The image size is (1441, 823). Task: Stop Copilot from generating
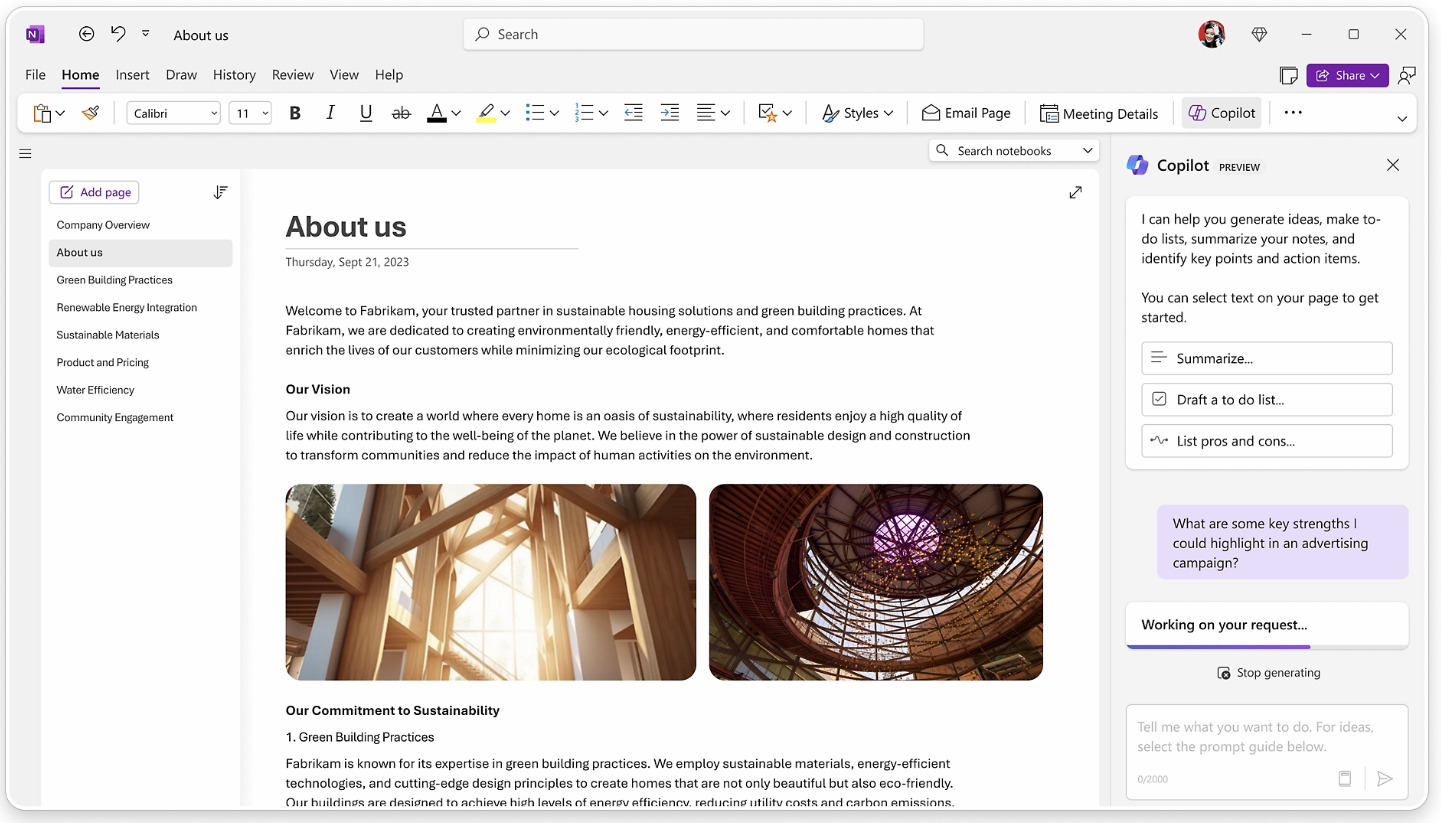1268,672
